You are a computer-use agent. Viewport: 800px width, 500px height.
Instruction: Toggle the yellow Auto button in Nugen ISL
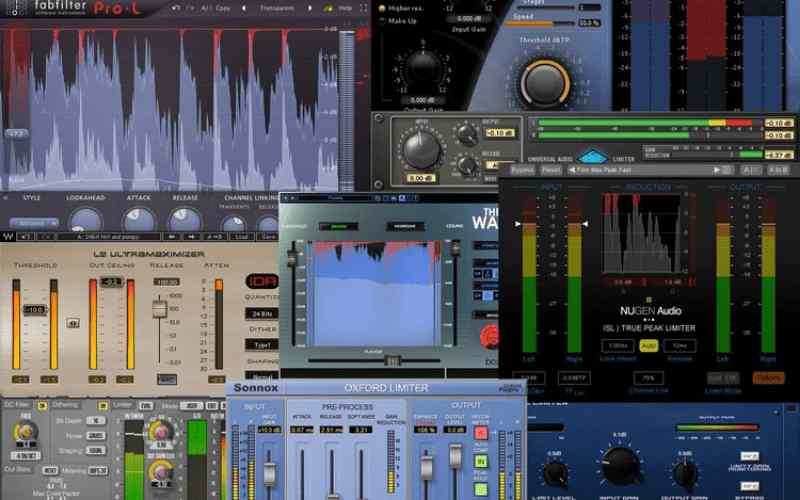click(x=648, y=346)
